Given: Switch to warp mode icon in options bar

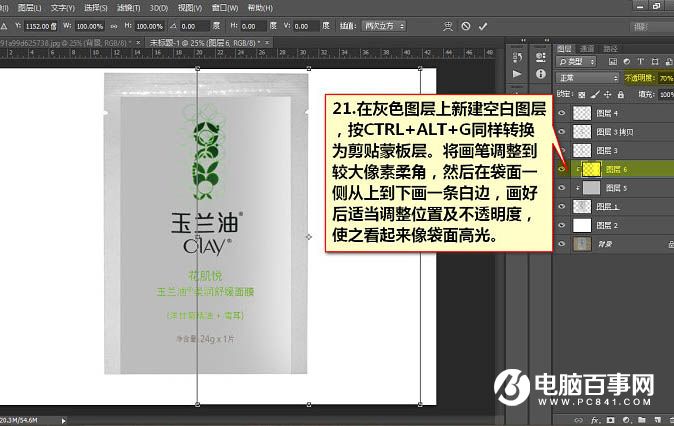Looking at the screenshot, I should (x=448, y=26).
